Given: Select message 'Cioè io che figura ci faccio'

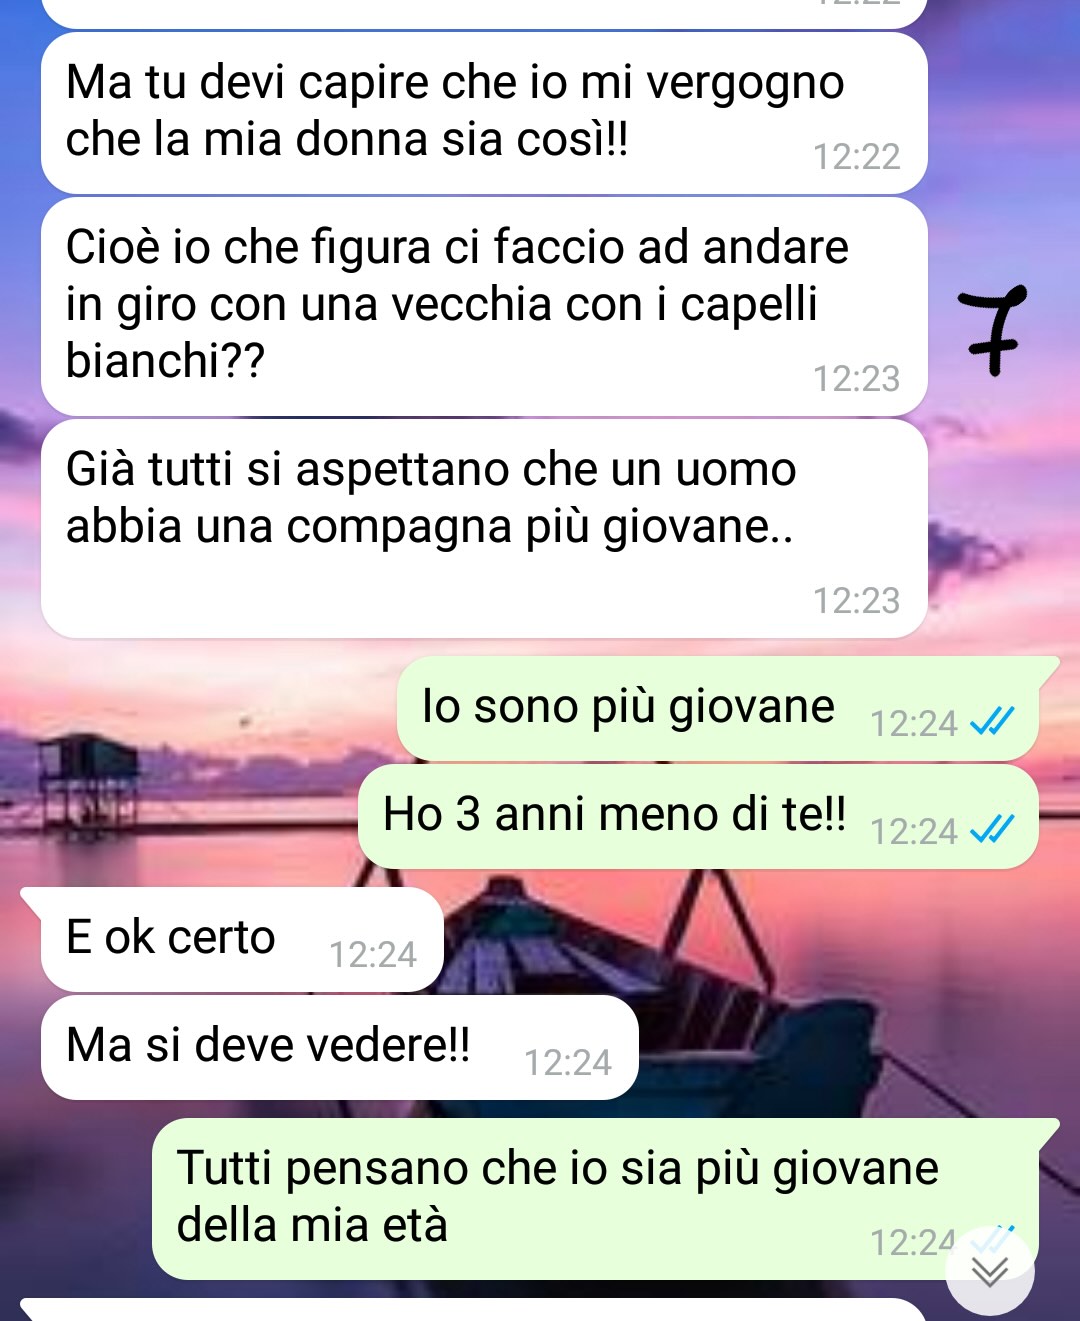Looking at the screenshot, I should click(484, 306).
